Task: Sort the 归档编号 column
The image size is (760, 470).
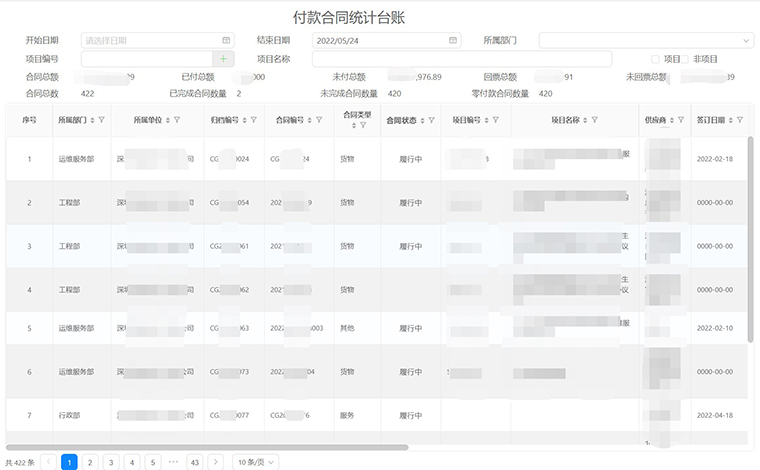Action: click(246, 120)
